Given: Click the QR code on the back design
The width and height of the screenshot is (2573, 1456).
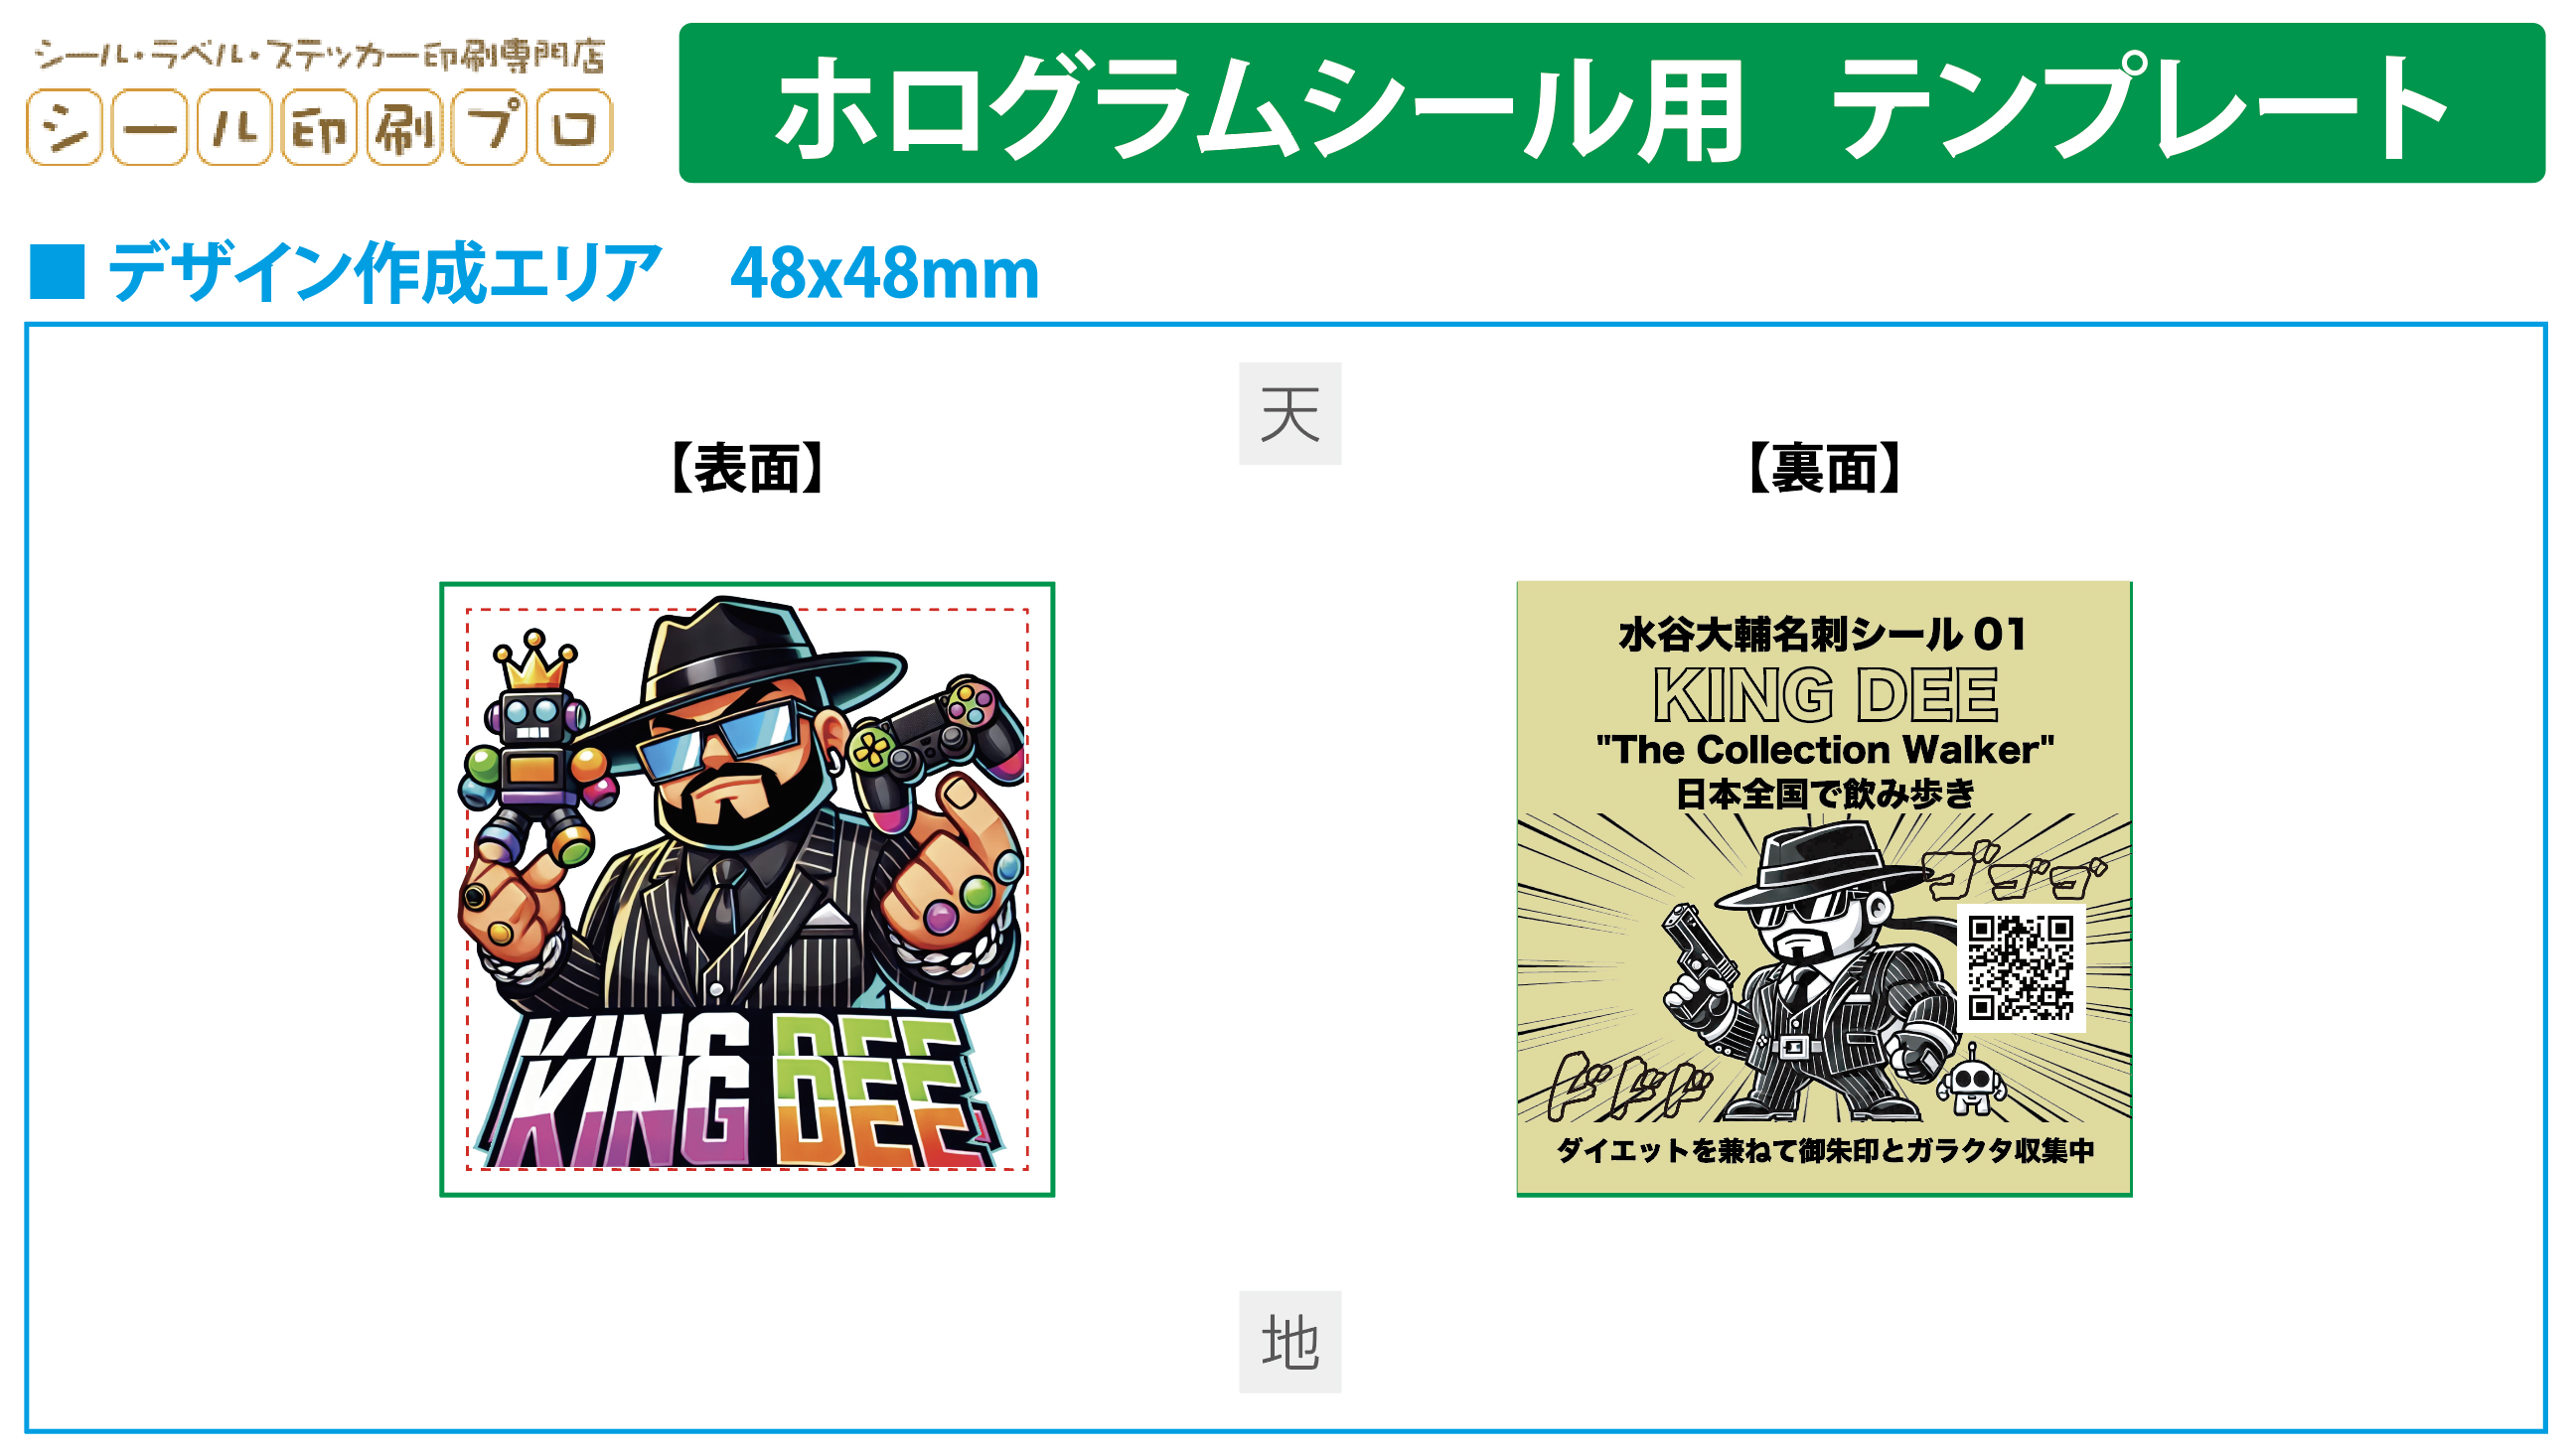Looking at the screenshot, I should (x=2020, y=968).
